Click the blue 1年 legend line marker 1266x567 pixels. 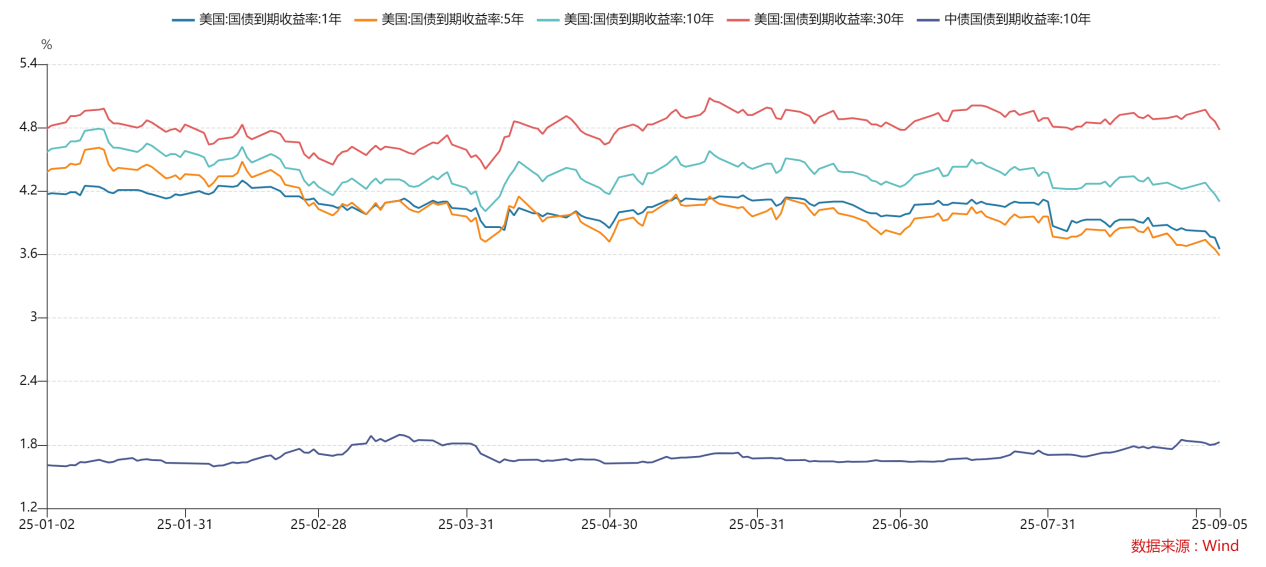click(184, 19)
